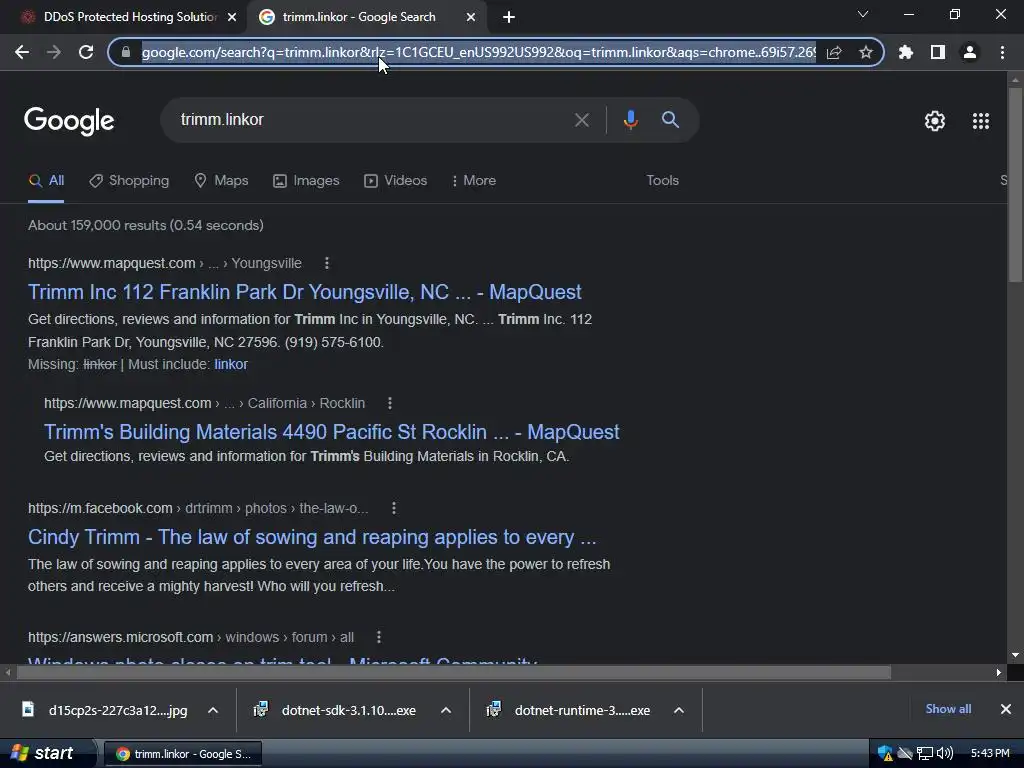
Task: Start voice search with microphone
Action: 630,120
